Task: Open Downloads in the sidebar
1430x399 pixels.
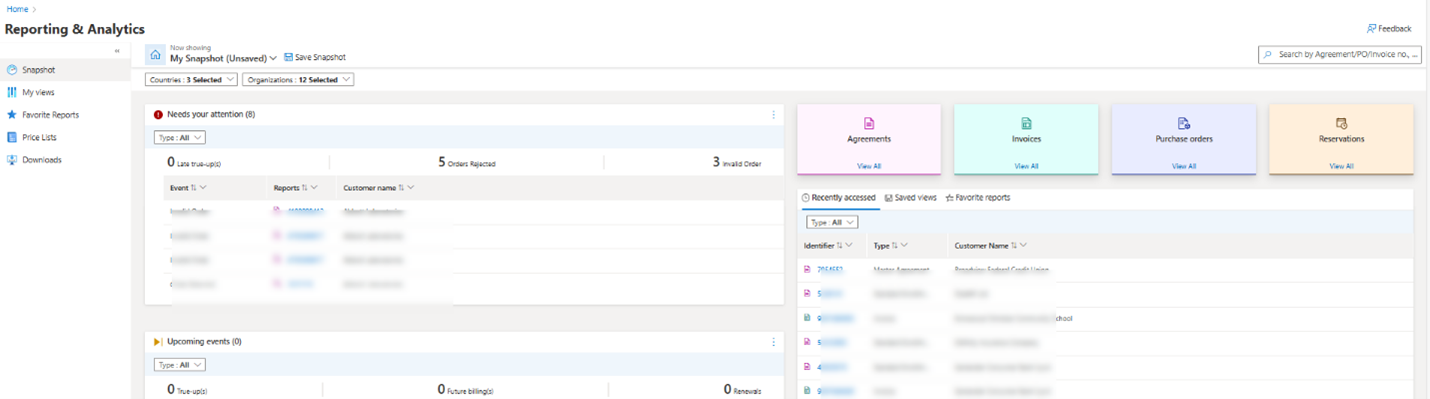Action: click(x=65, y=160)
